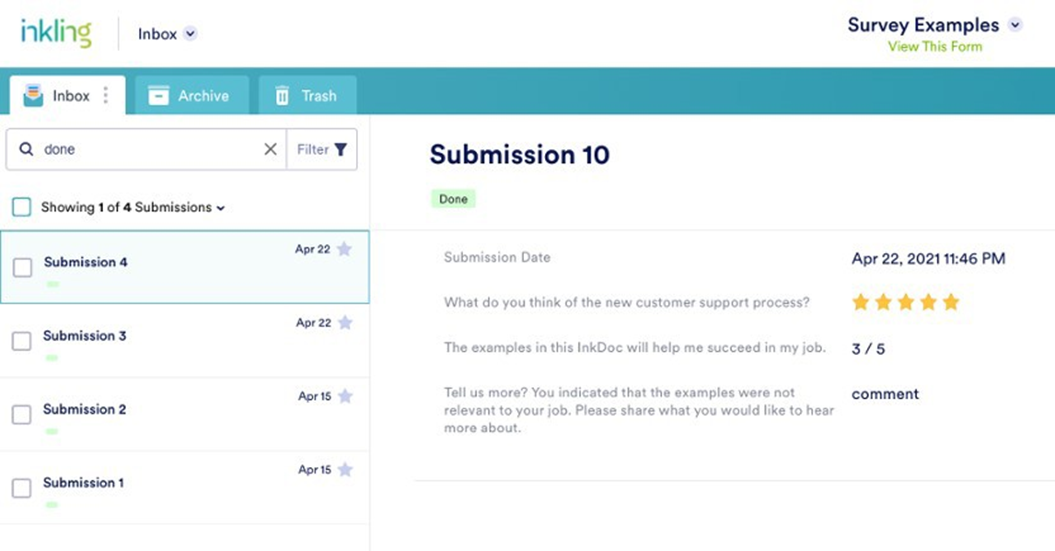The image size is (1055, 551).
Task: Open Inbox tab options via three-dot icon
Action: point(106,96)
